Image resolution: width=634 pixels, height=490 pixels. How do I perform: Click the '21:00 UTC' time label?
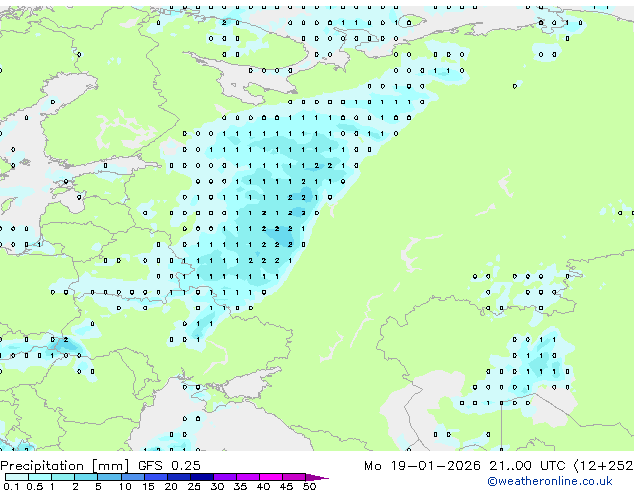tap(526, 466)
